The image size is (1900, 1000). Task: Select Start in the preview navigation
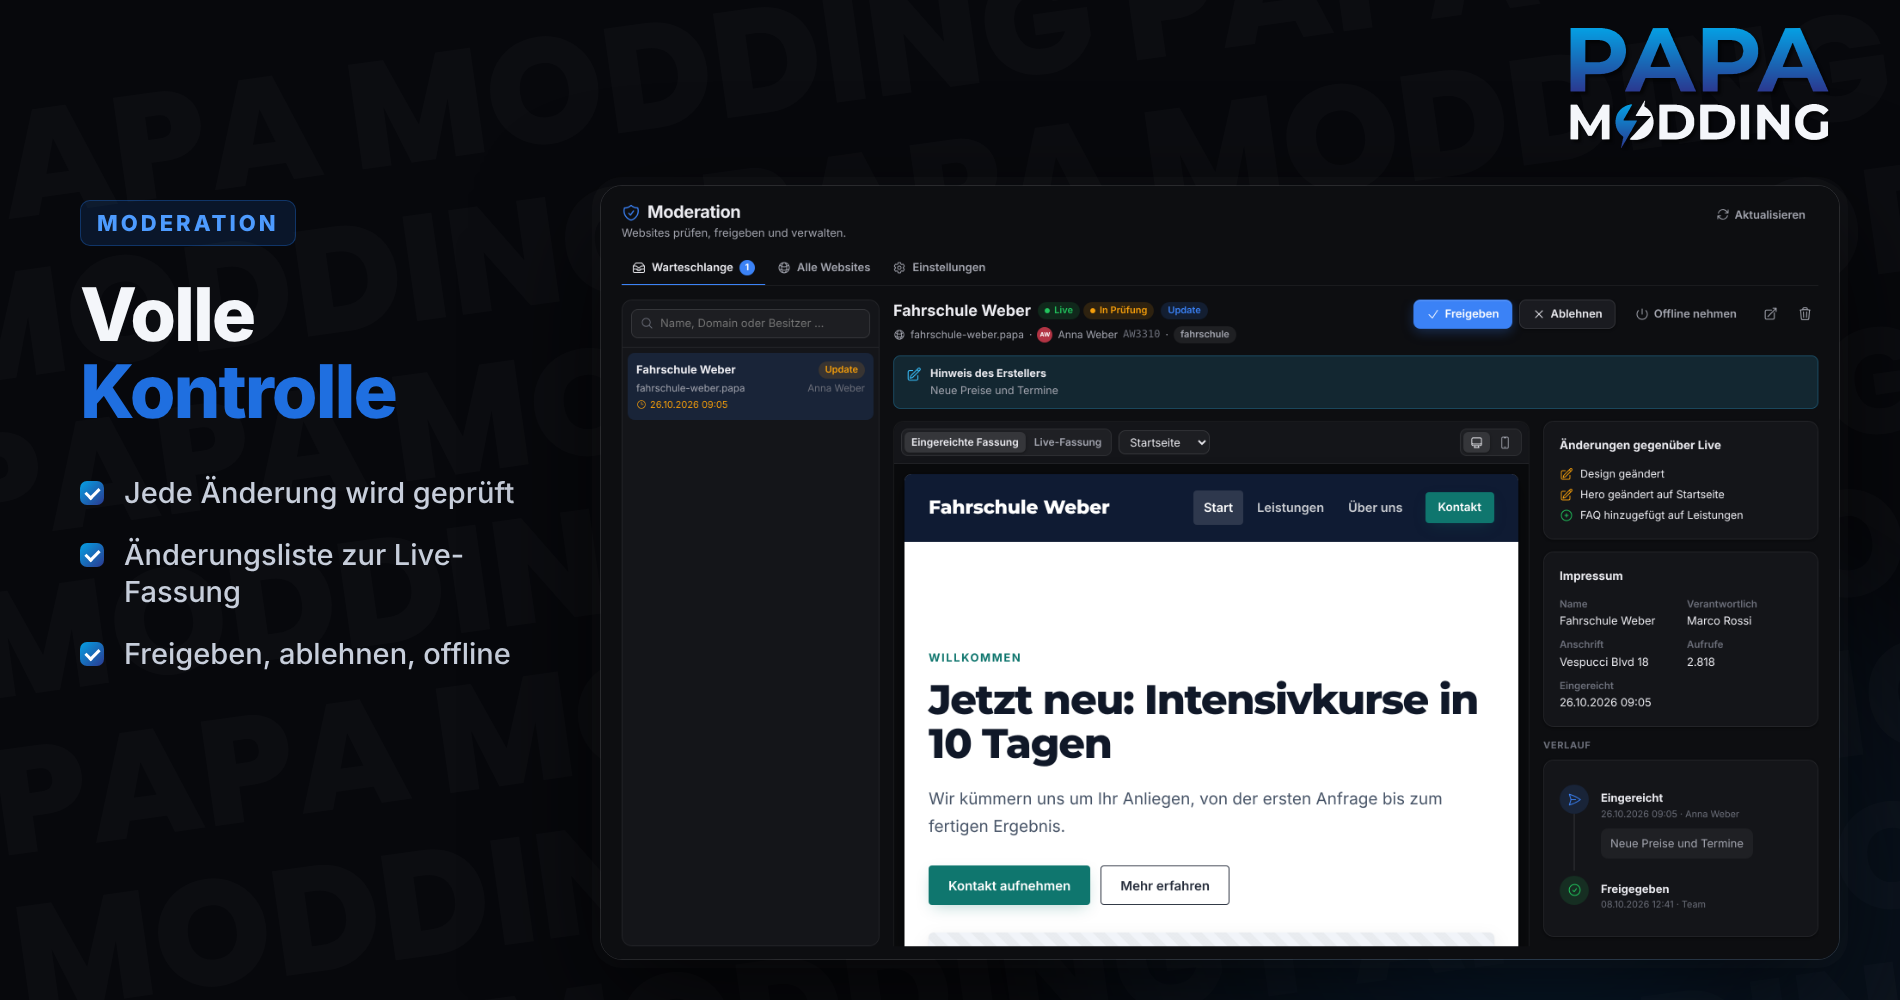pos(1218,508)
